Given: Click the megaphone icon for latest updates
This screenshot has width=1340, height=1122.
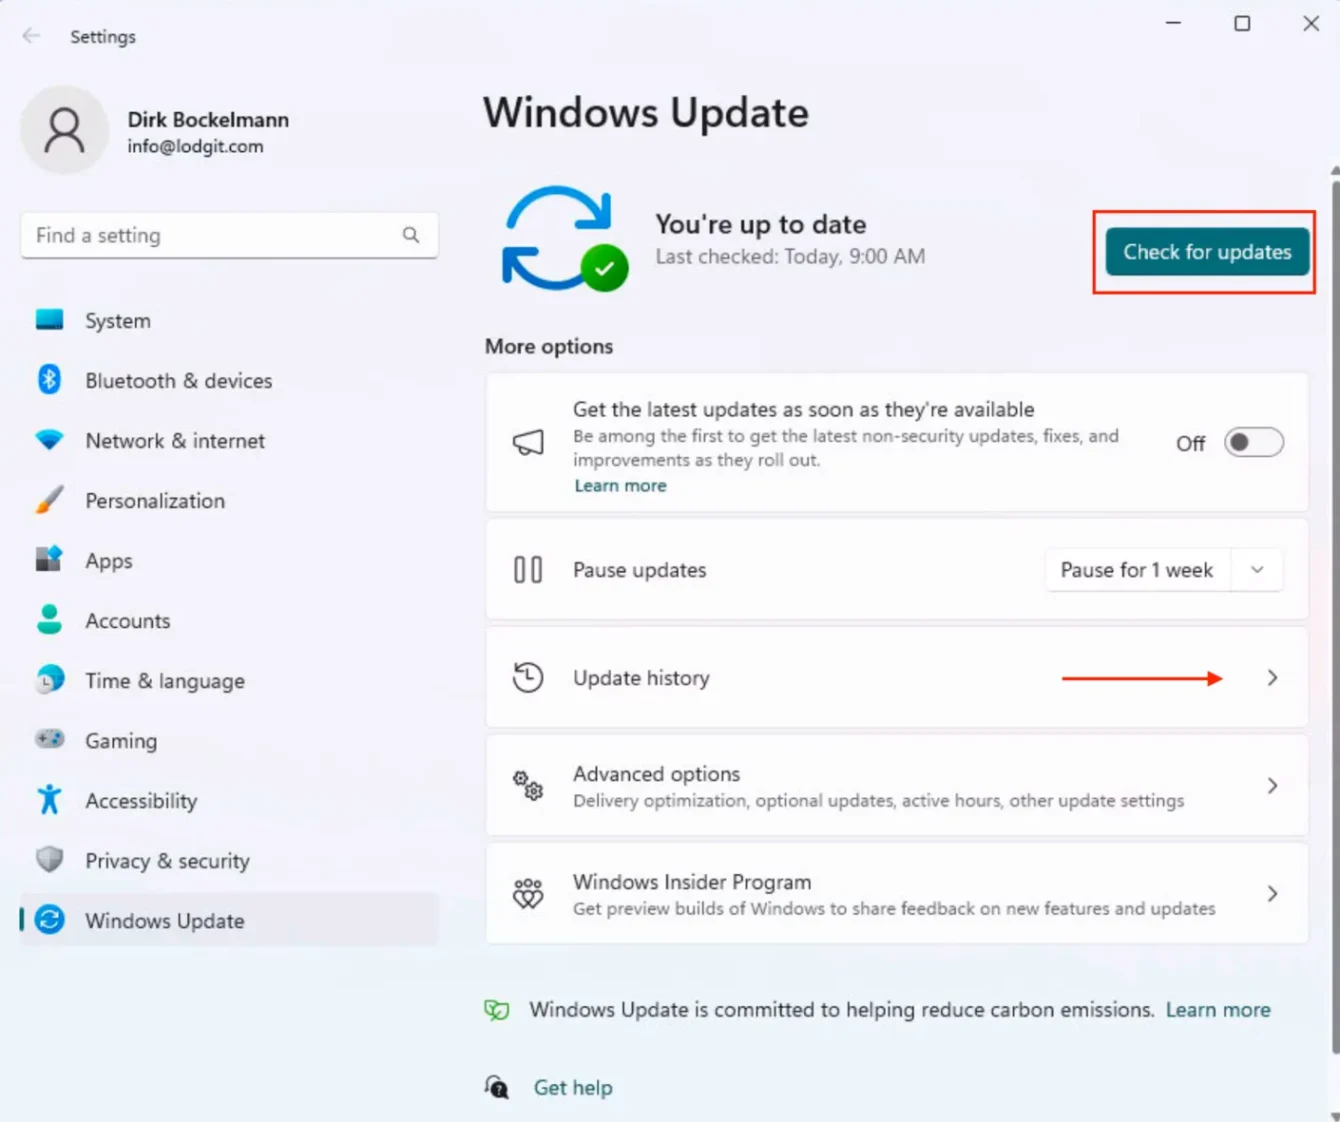Looking at the screenshot, I should (x=528, y=442).
